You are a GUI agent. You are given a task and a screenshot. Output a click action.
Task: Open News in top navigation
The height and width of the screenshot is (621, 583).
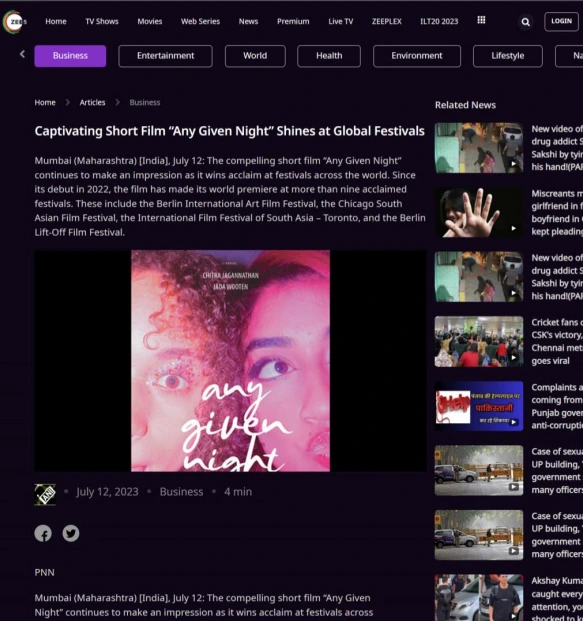tap(248, 21)
